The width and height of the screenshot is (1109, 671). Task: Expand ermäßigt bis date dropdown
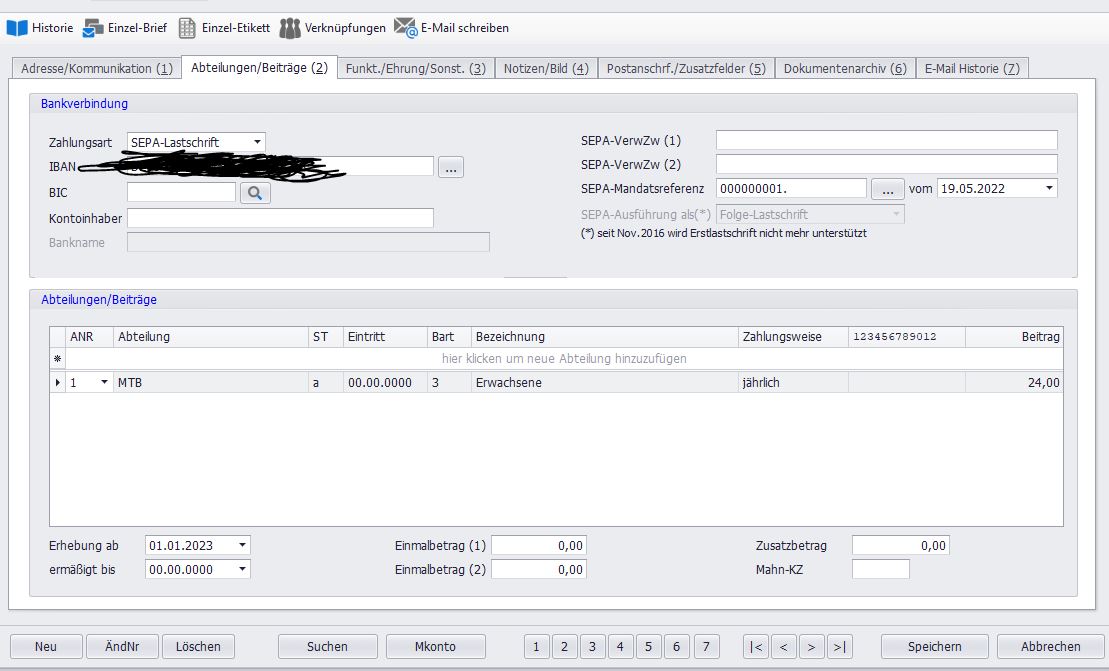[x=242, y=570]
